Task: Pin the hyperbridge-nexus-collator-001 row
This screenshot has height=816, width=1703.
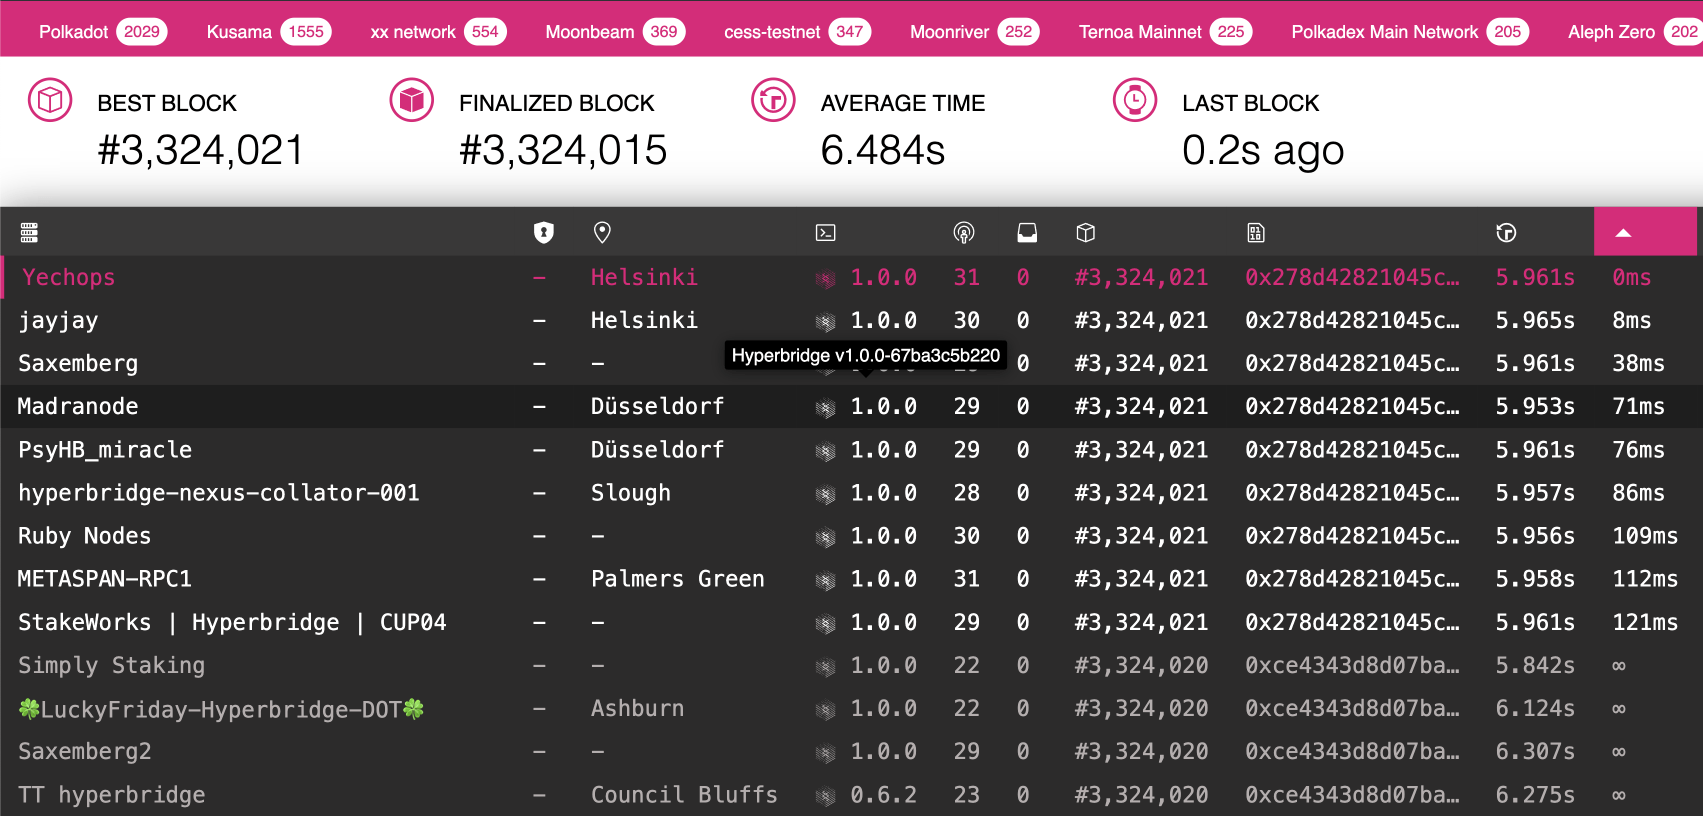Action: point(218,493)
